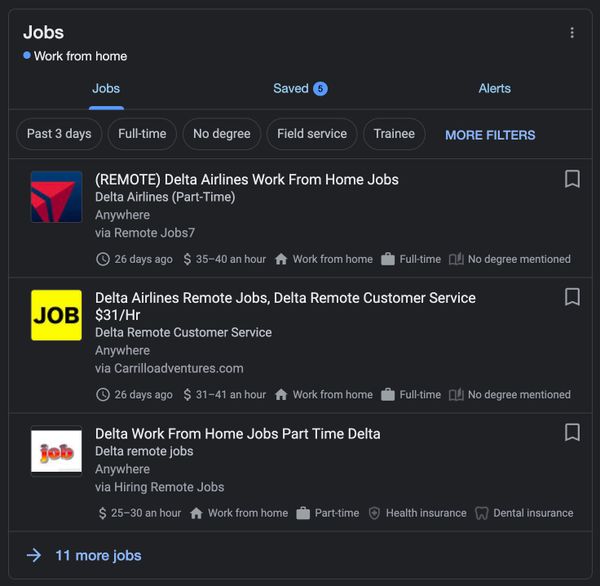This screenshot has width=600, height=586.
Task: Click 'Delta remote jobs' company name
Action: pos(144,451)
